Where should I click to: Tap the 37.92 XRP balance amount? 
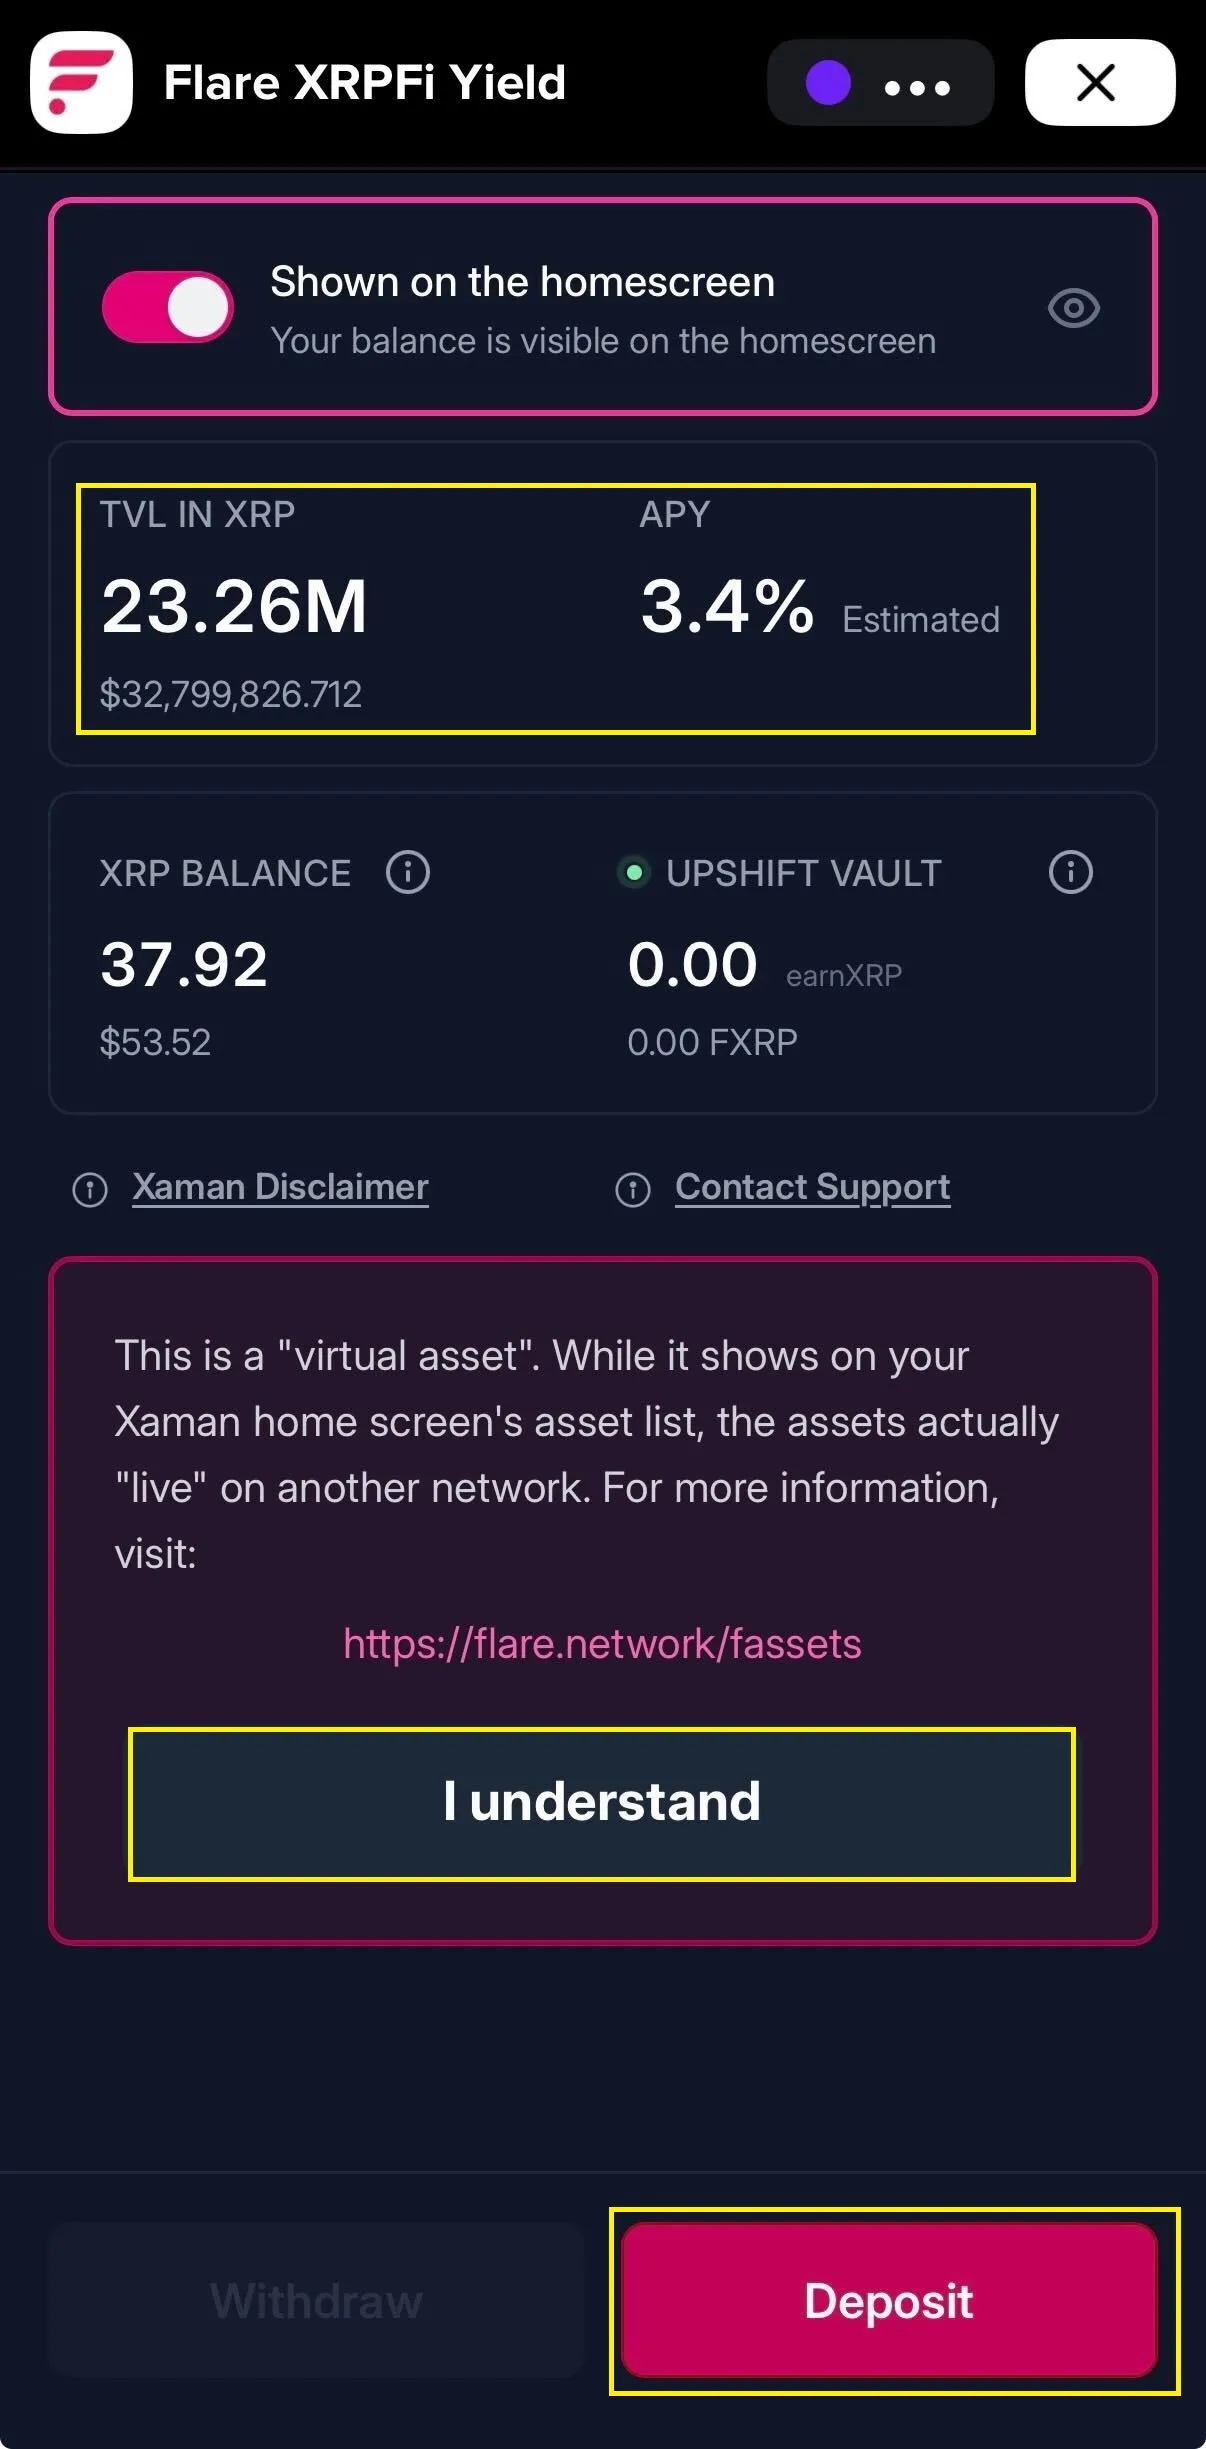184,965
